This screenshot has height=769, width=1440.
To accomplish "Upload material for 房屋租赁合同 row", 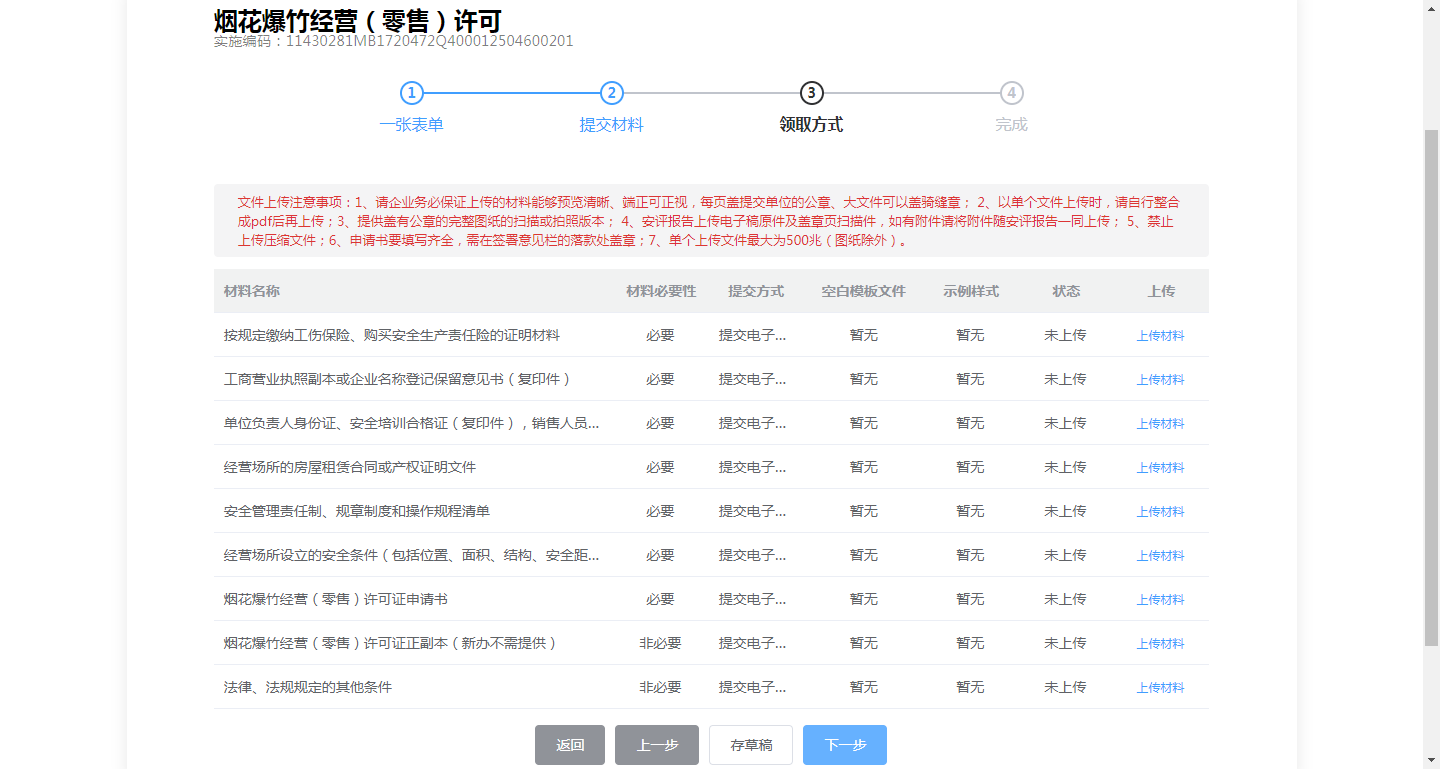I will pyautogui.click(x=1160, y=468).
